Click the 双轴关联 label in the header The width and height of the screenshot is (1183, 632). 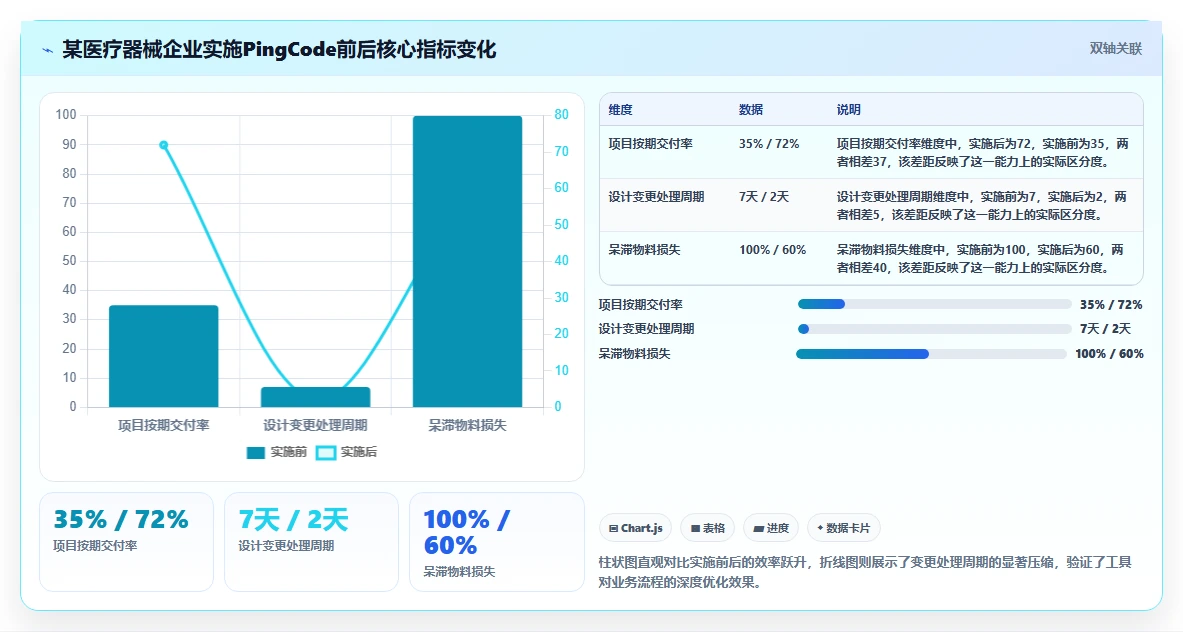[x=1115, y=48]
